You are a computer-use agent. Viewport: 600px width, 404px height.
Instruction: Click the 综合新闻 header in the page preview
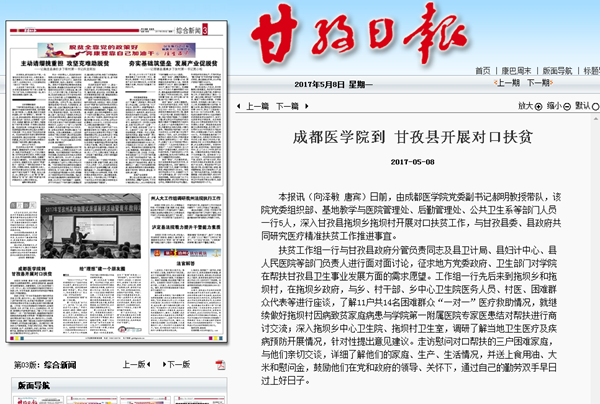coord(189,30)
